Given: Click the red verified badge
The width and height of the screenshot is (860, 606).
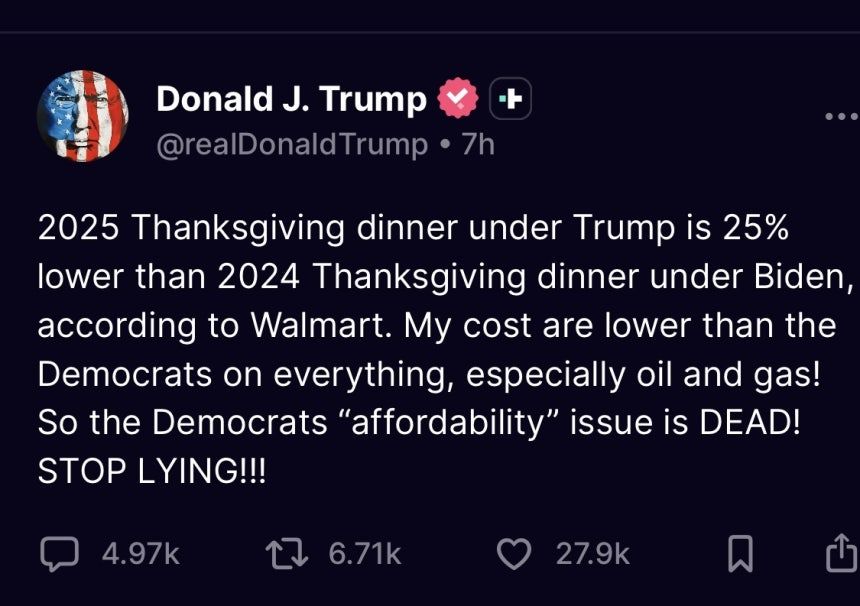Looking at the screenshot, I should 458,100.
